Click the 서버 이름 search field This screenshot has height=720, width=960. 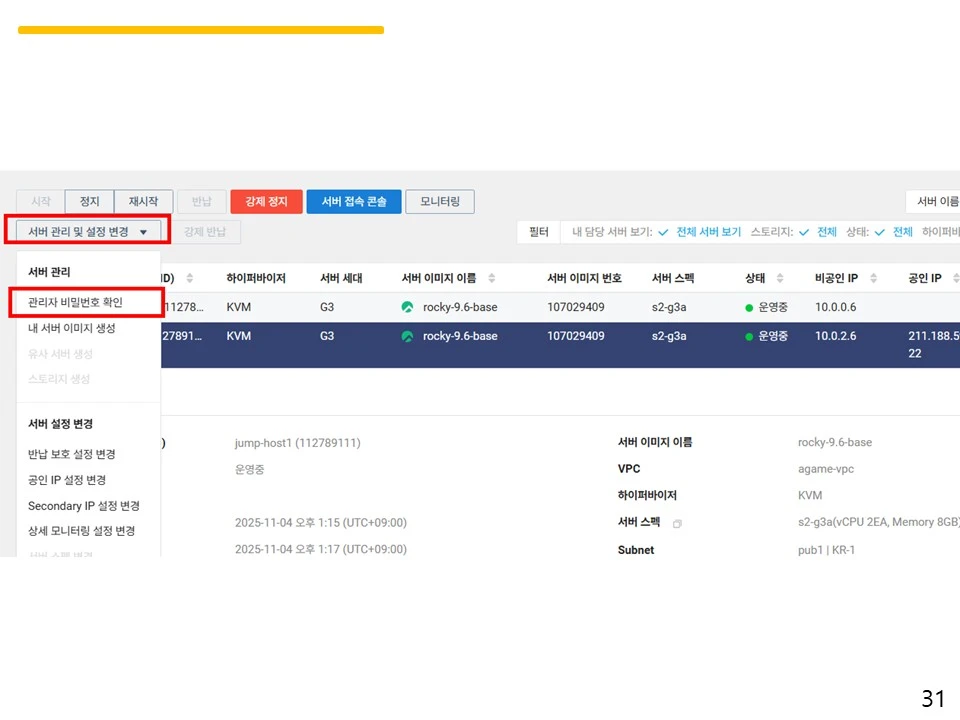pos(933,201)
